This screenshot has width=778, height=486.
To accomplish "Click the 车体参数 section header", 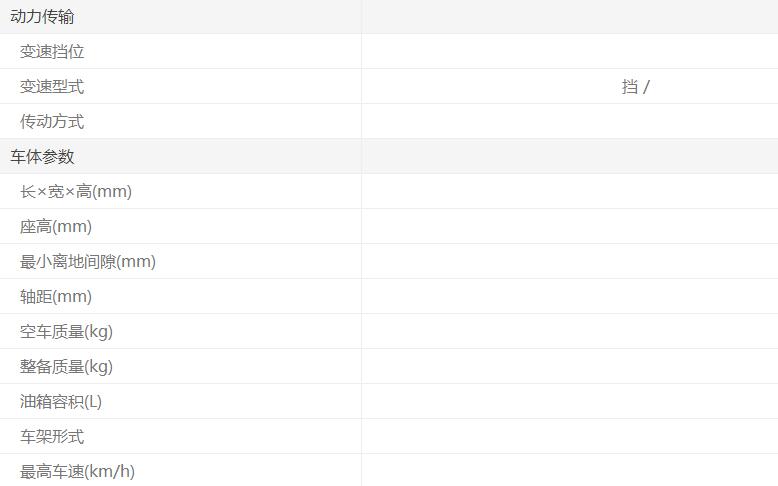I will [42, 157].
